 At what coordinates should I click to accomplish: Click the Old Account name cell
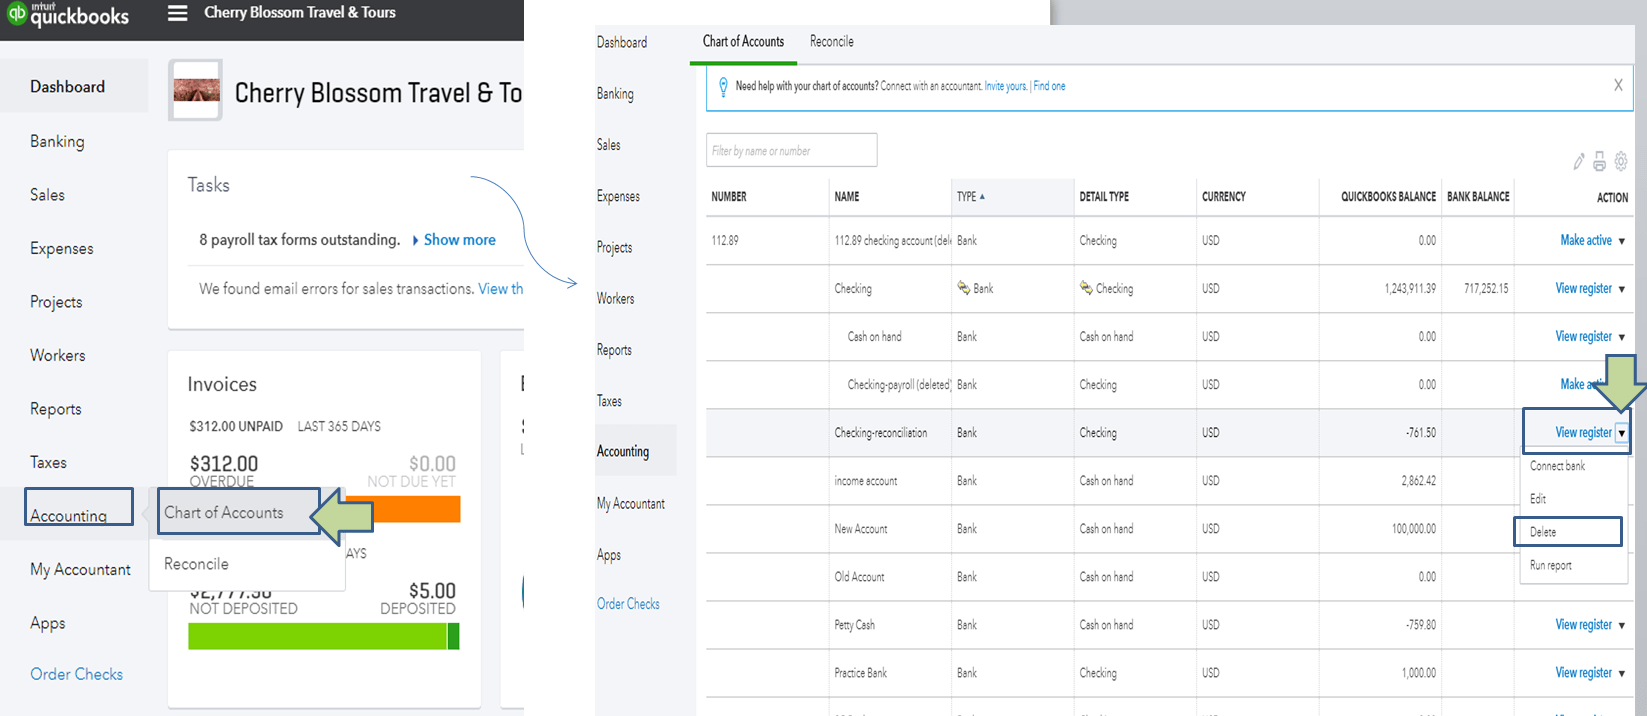(859, 577)
